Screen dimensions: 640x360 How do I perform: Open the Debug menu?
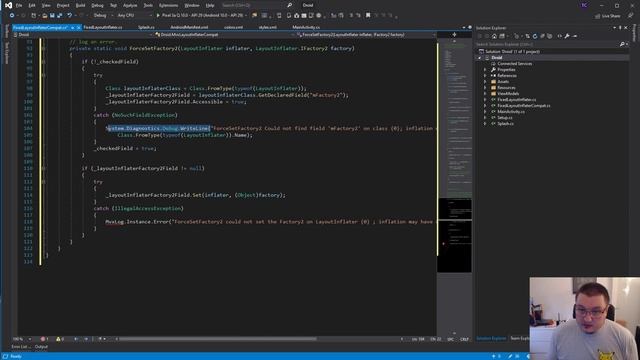tap(97, 5)
